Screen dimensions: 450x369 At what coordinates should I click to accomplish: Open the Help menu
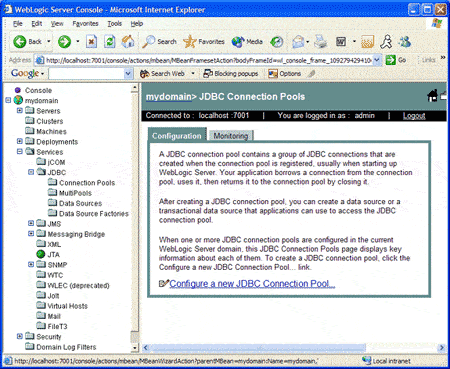(x=137, y=24)
